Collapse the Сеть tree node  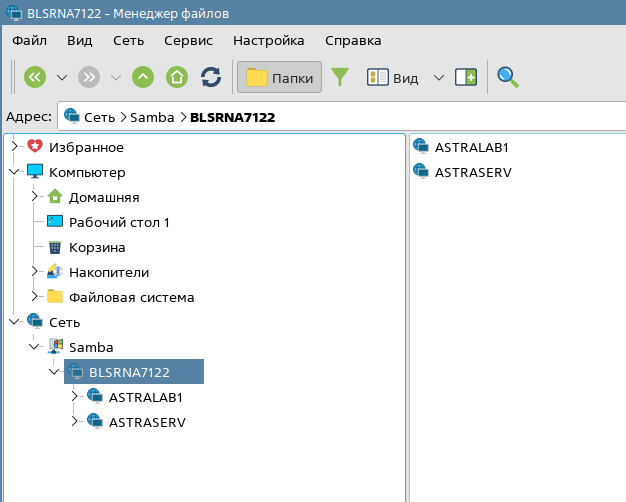pyautogui.click(x=14, y=321)
